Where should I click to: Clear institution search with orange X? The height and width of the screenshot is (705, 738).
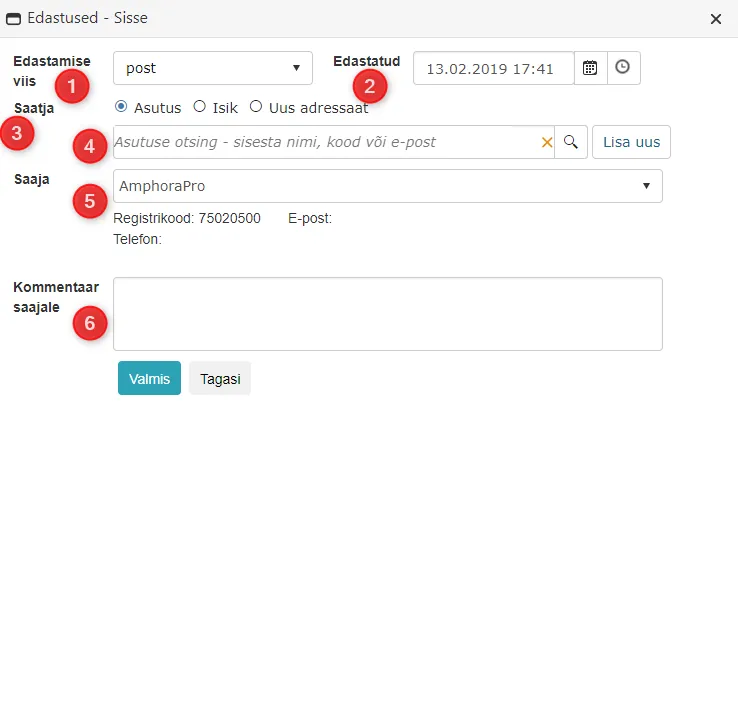547,142
